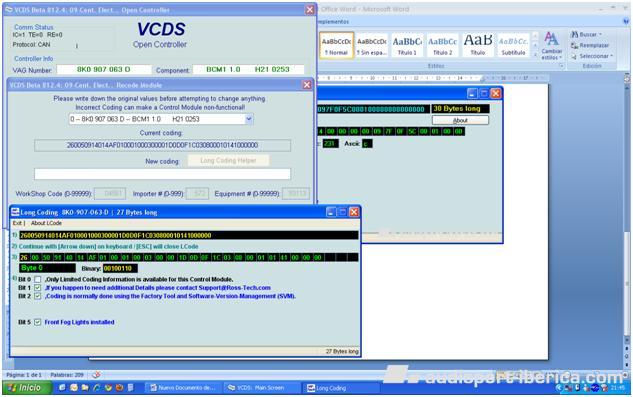Click the New coding input field

[162, 174]
